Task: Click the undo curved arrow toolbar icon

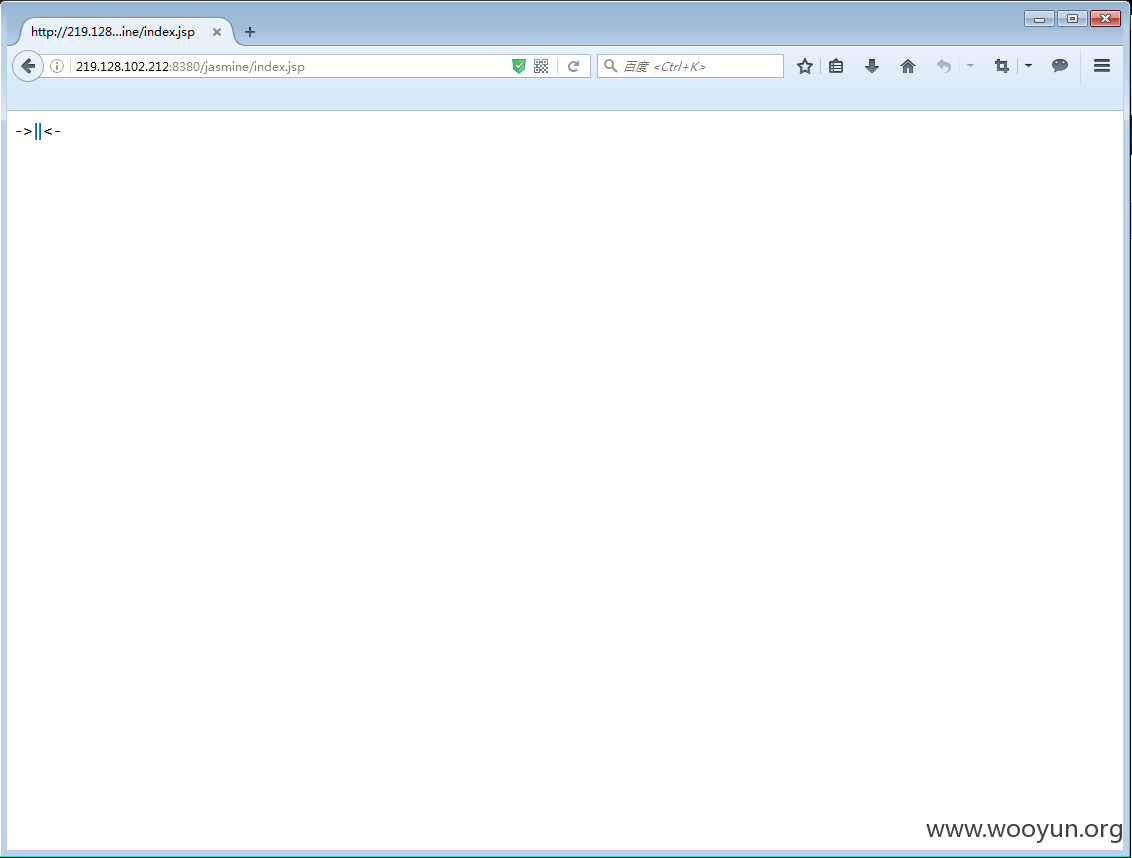Action: tap(944, 66)
